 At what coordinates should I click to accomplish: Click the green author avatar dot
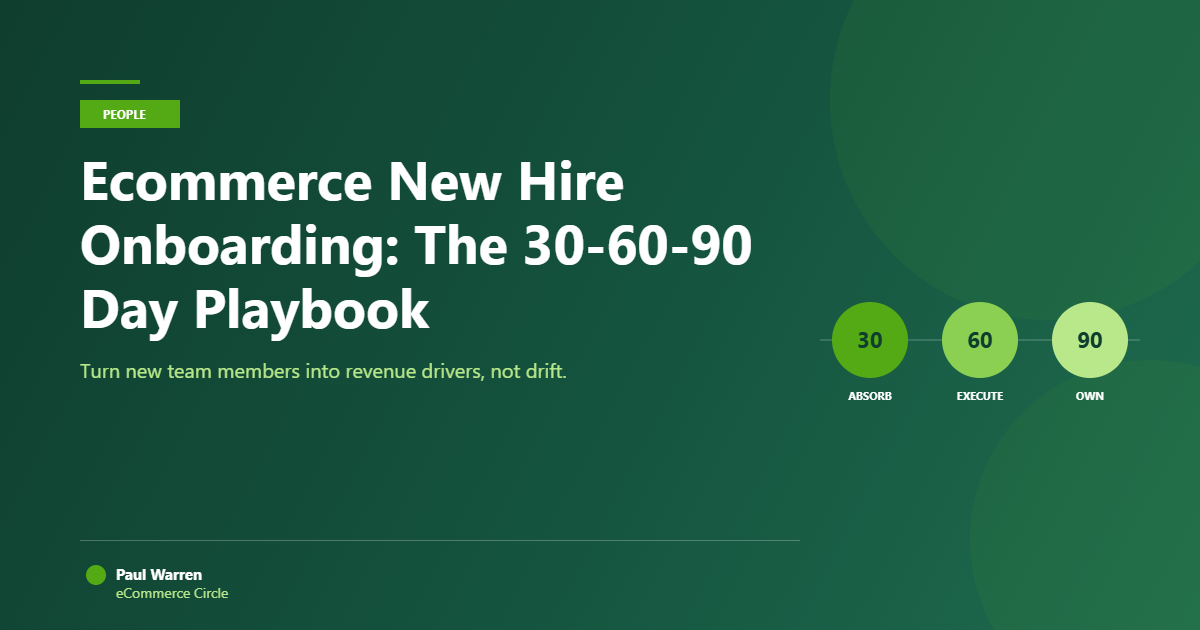(x=95, y=574)
